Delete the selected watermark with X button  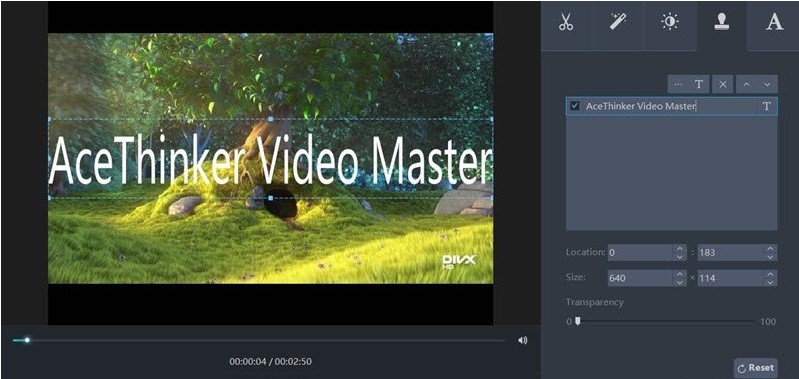pos(723,84)
